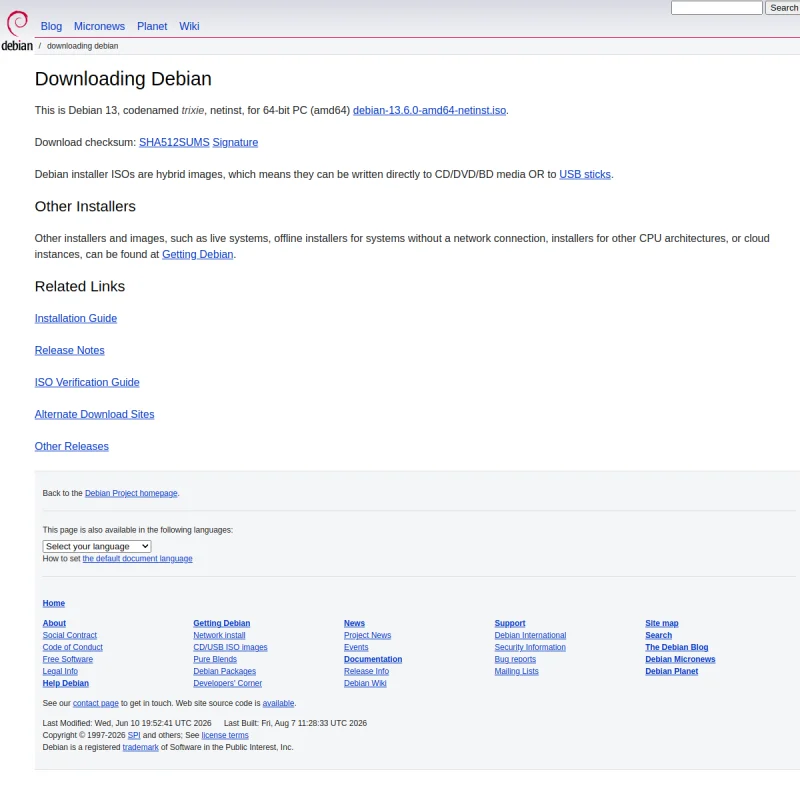Open the Installation Guide link
Viewport: 800px width, 800px height.
coord(76,318)
